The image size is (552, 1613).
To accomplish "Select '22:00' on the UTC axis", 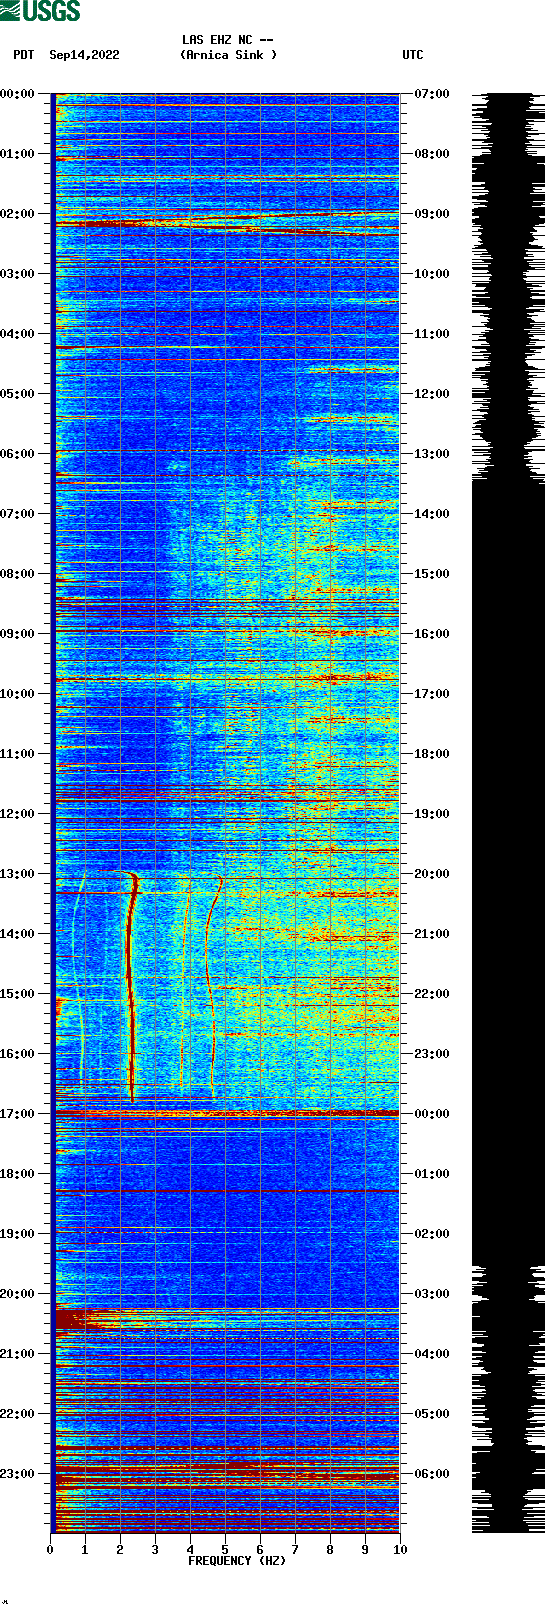I will (x=432, y=994).
